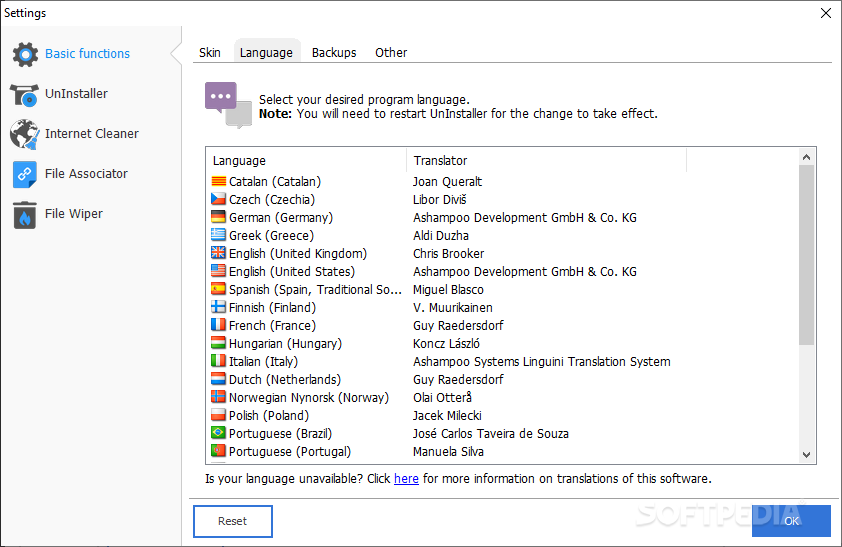
Task: Click translator name Joan Queralt
Action: coord(447,181)
